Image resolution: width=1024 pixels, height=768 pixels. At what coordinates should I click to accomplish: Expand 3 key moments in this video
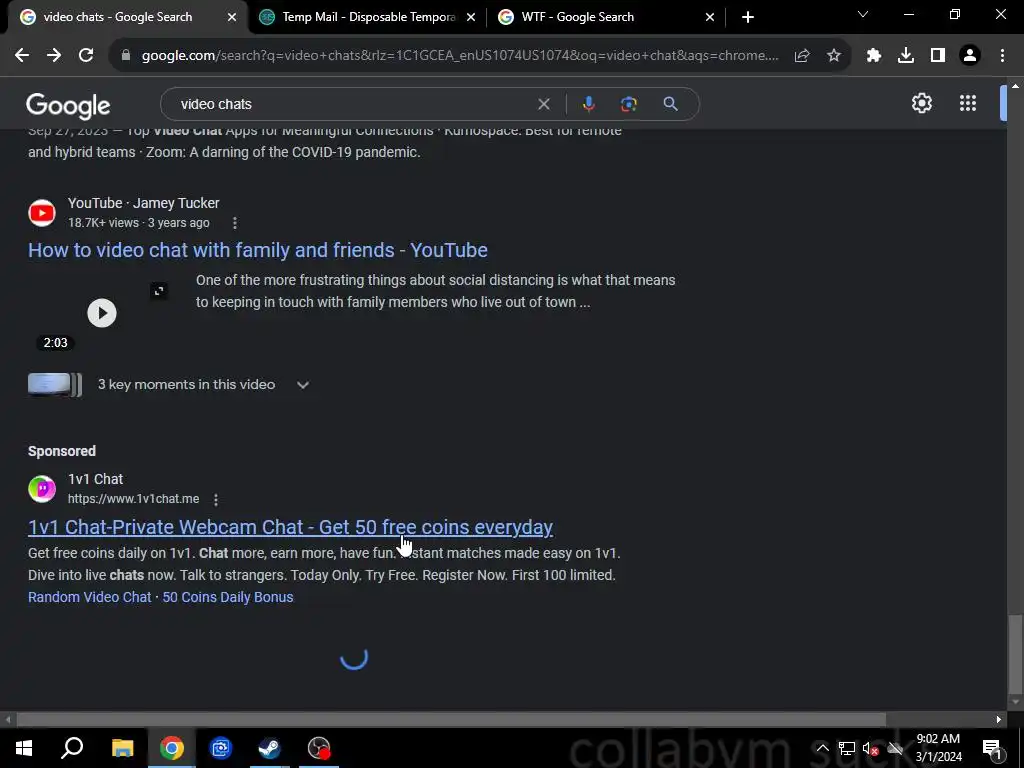point(302,385)
